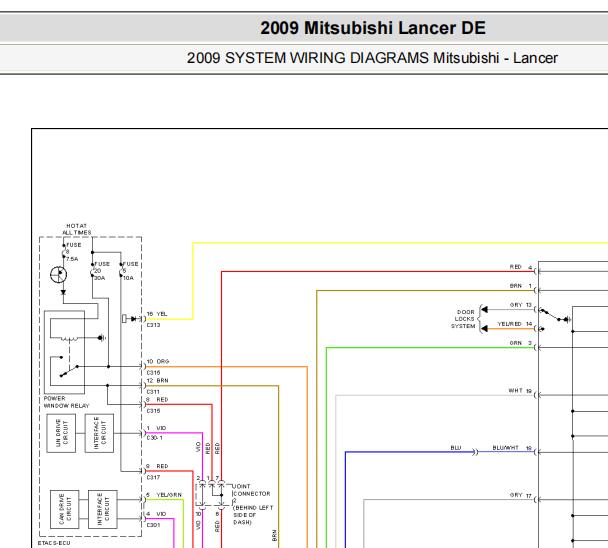Screen dimensions: 608x548
Task: Select the '5 YEL/GRN' wire label
Action: click(164, 495)
